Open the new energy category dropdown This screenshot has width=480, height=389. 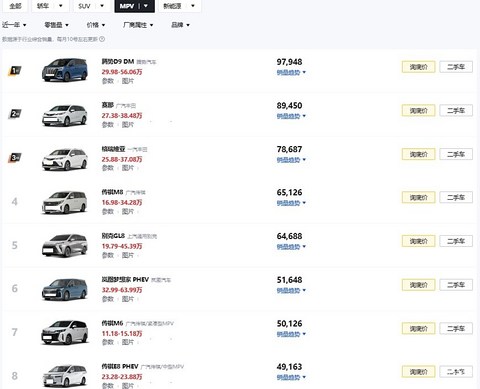(180, 6)
